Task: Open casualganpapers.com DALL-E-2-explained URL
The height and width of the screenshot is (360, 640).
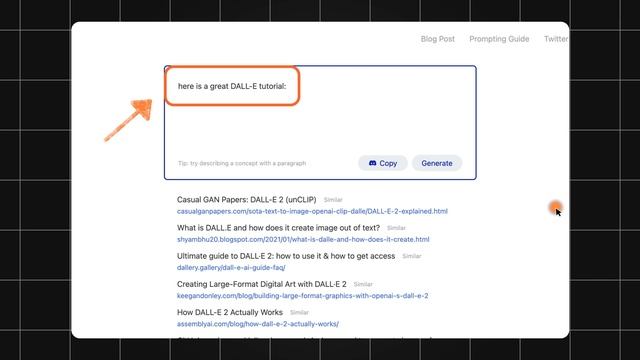Action: pos(312,211)
